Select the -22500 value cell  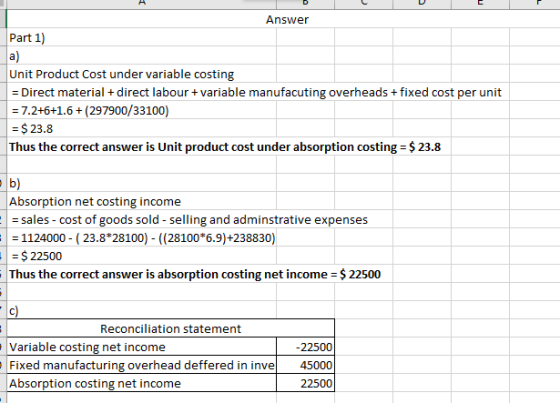pos(305,347)
